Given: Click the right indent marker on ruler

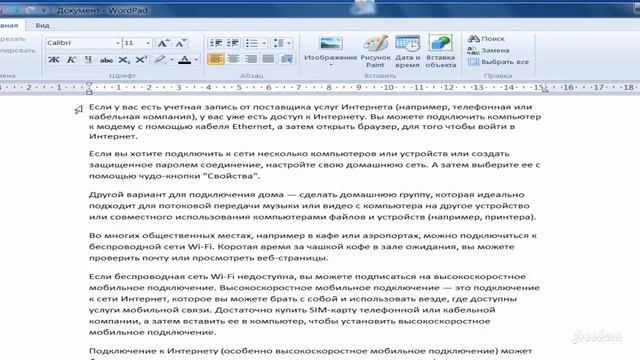Looking at the screenshot, I should click(544, 90).
